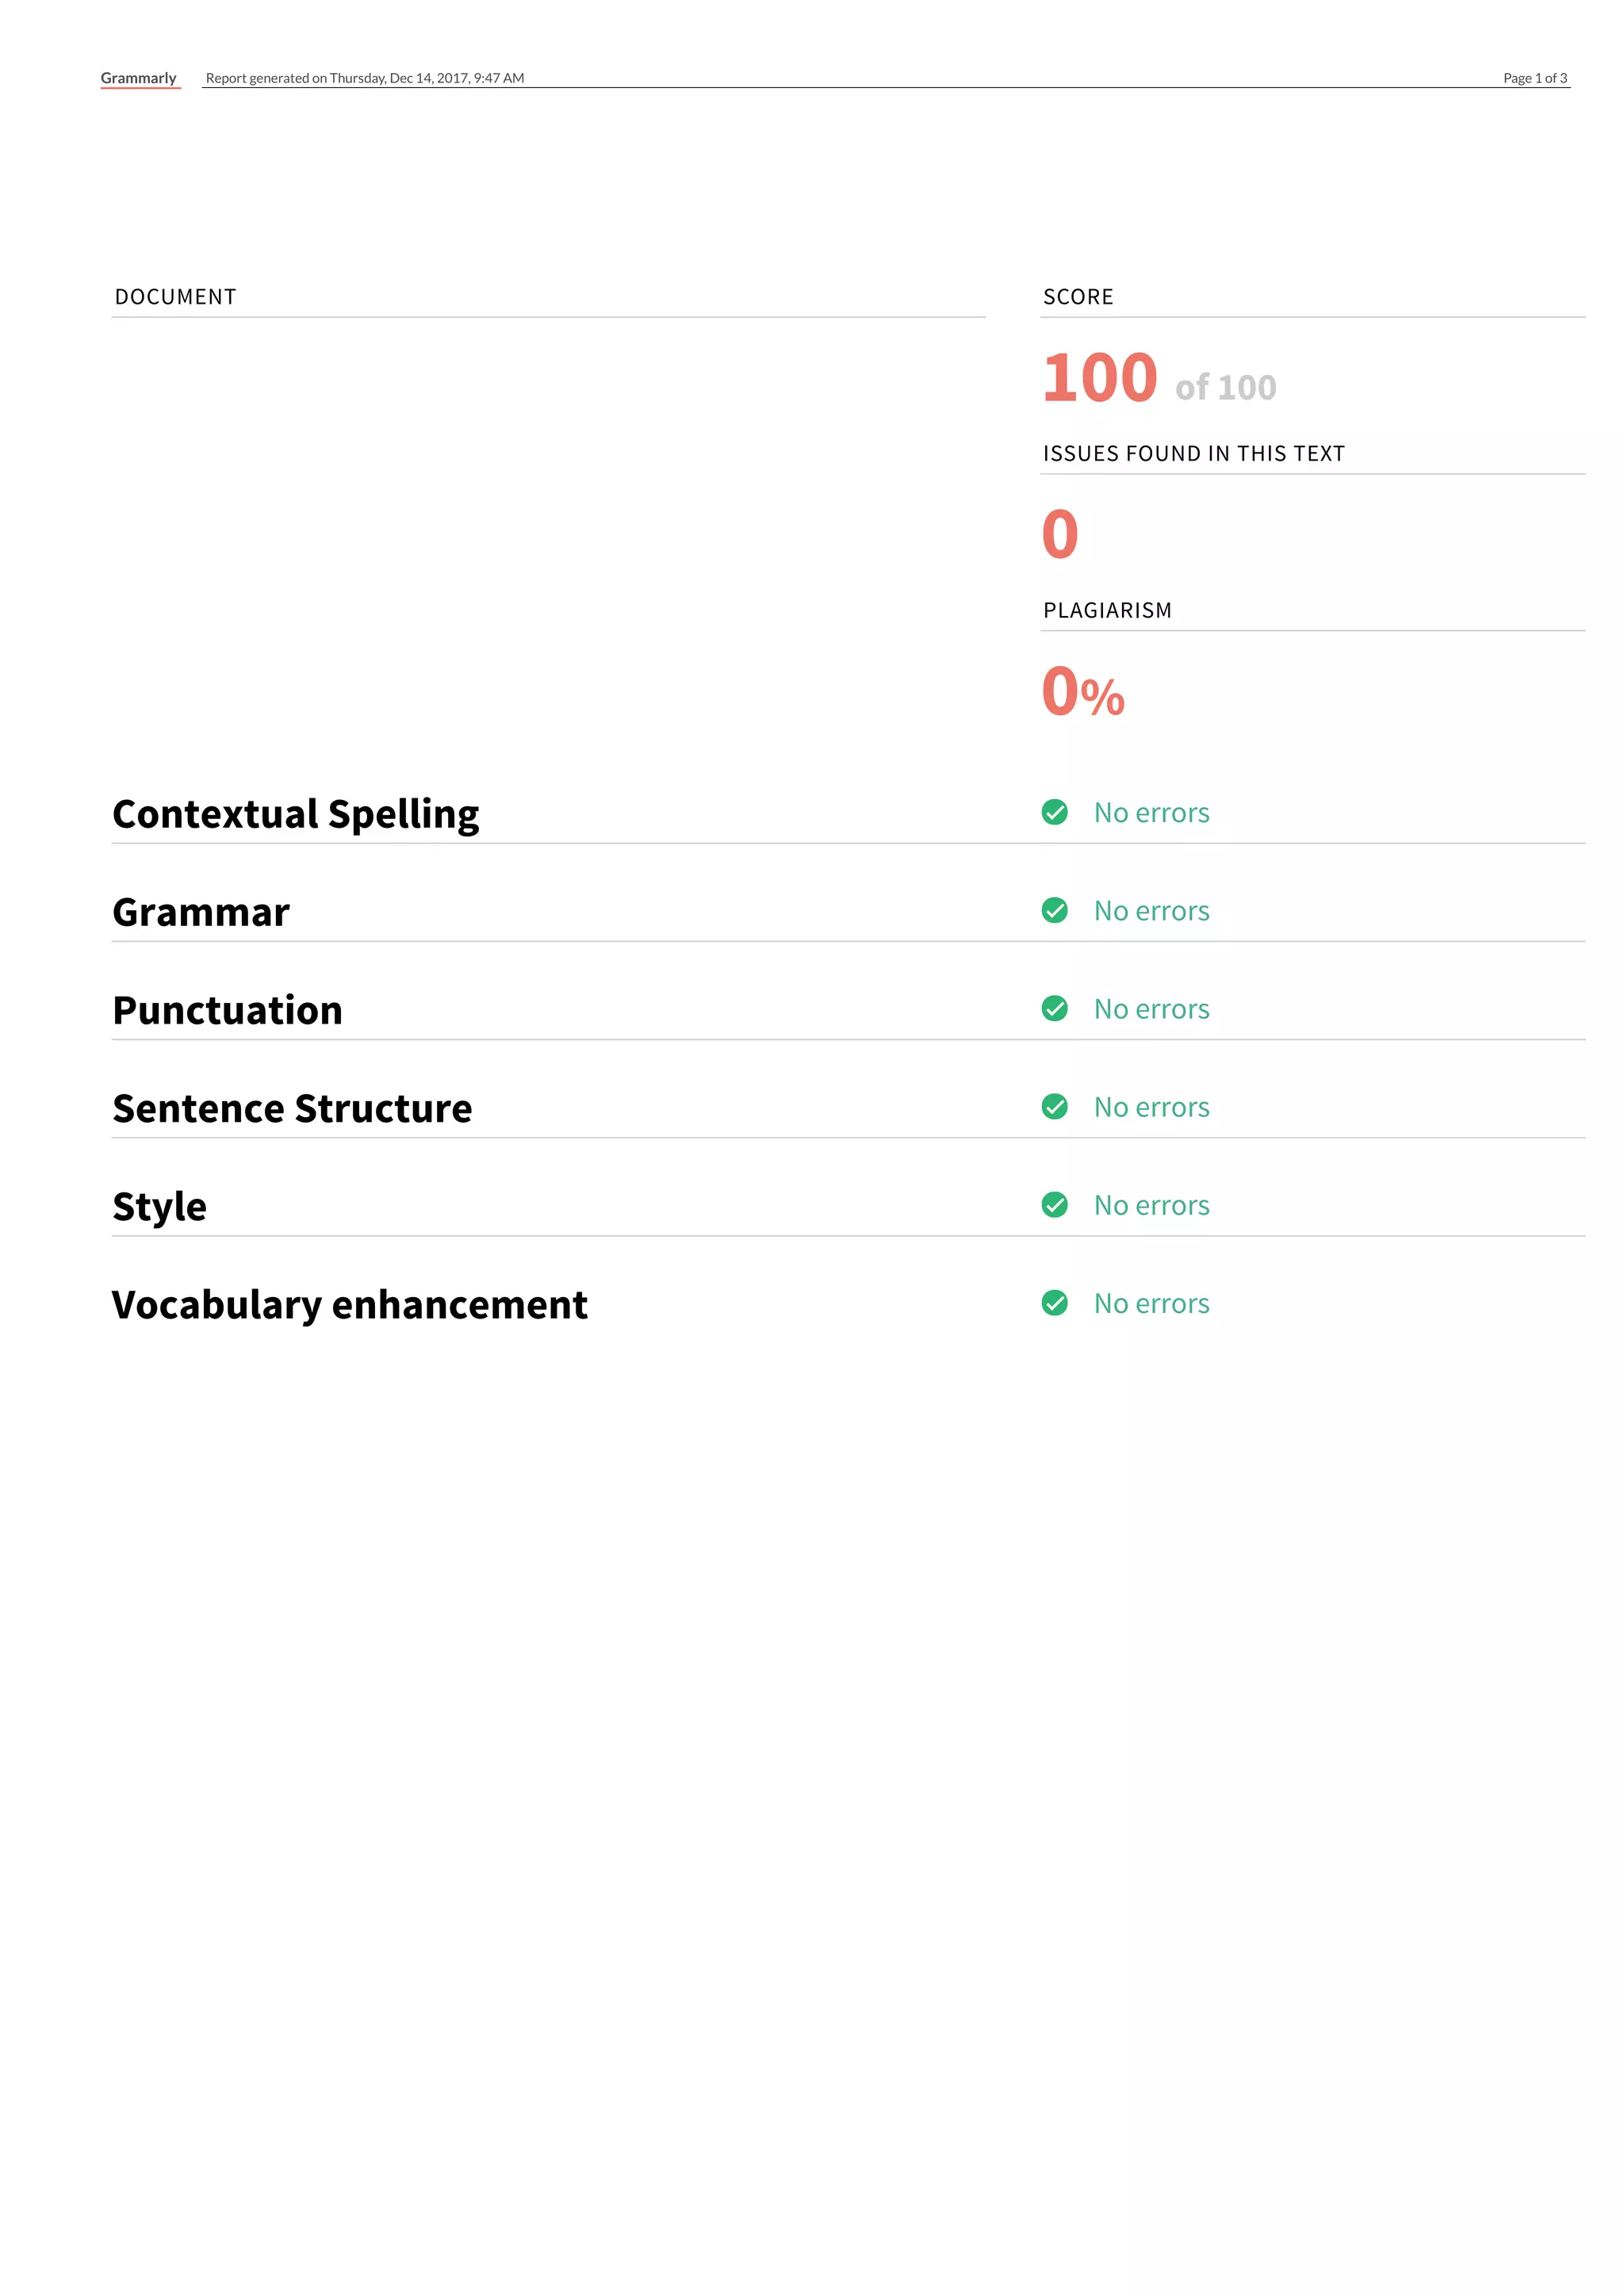Click the green checkmark in the Punctuation row

1054,1008
